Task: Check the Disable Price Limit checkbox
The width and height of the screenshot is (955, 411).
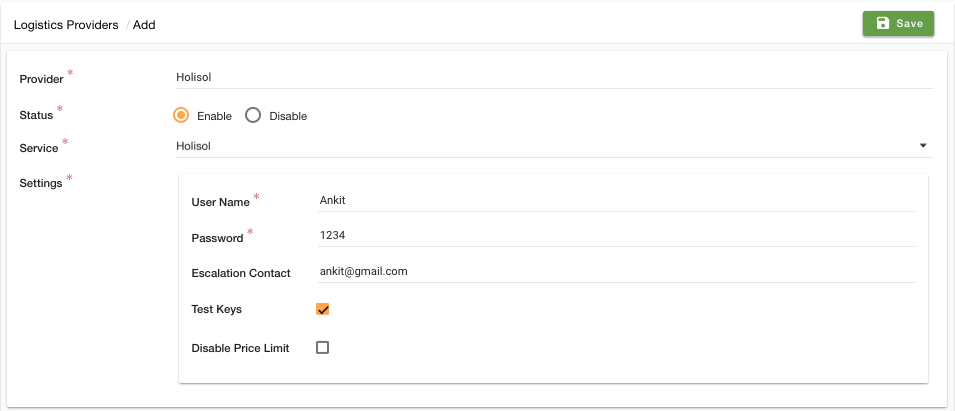Action: tap(322, 348)
